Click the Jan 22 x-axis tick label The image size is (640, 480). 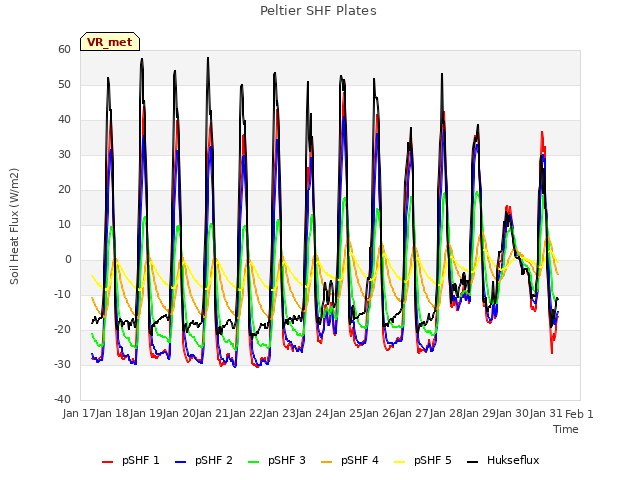tap(246, 414)
